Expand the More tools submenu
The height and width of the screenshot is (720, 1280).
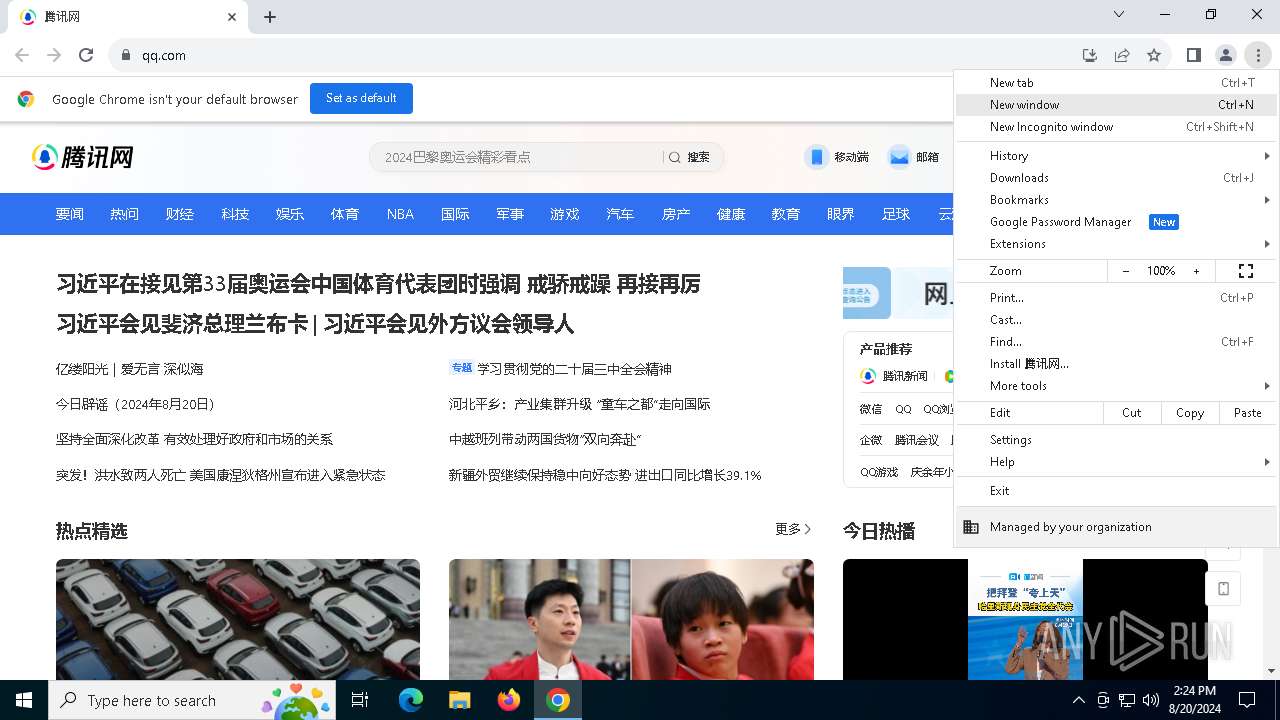click(1116, 386)
